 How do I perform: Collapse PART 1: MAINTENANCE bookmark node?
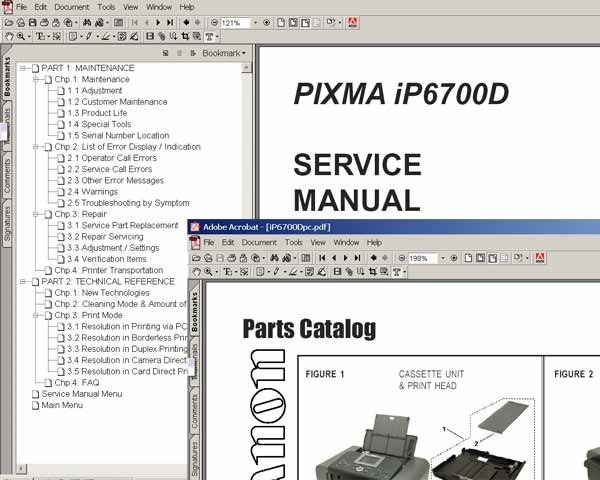pyautogui.click(x=23, y=68)
